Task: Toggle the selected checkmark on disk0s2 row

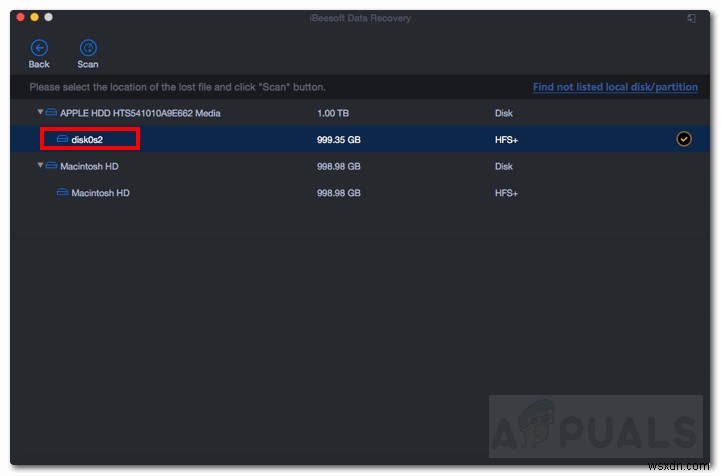Action: 684,139
